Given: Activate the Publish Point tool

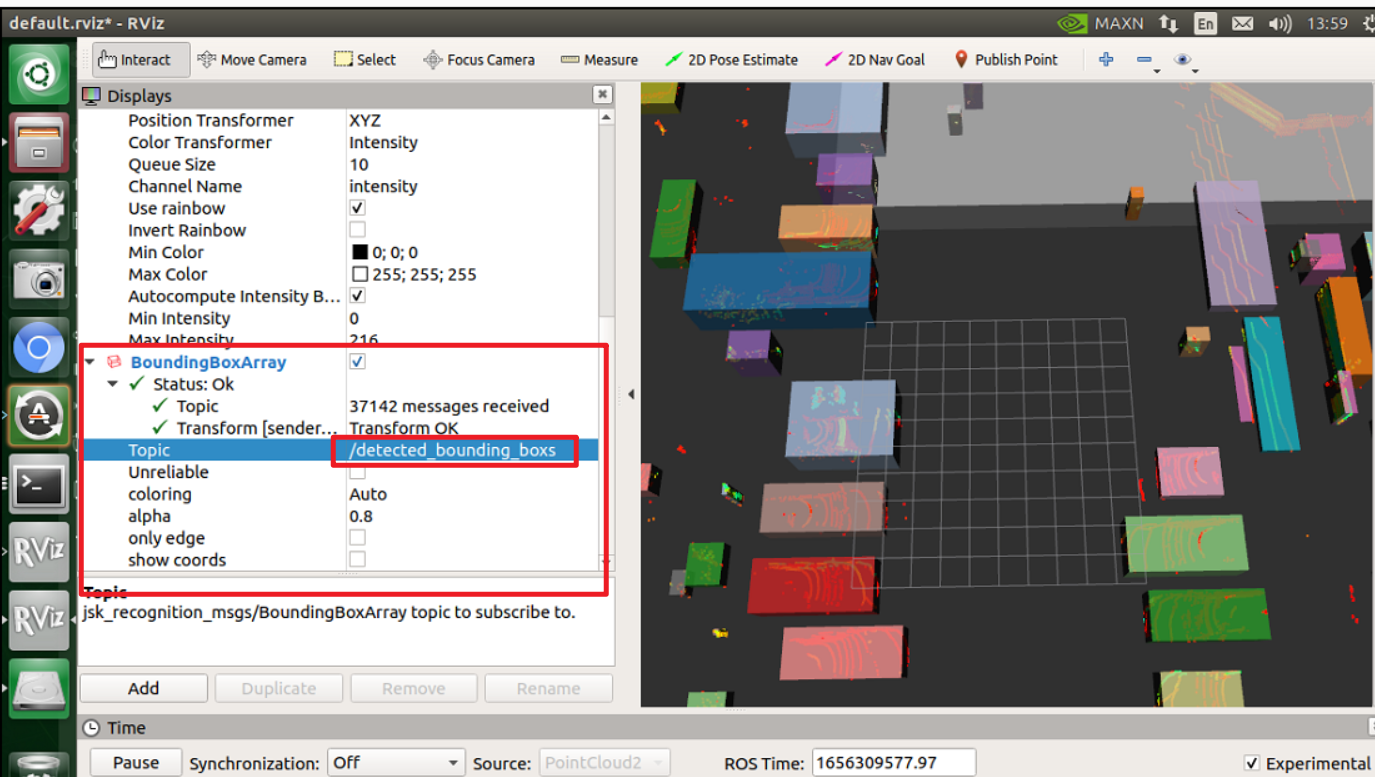Looking at the screenshot, I should pyautogui.click(x=1005, y=59).
